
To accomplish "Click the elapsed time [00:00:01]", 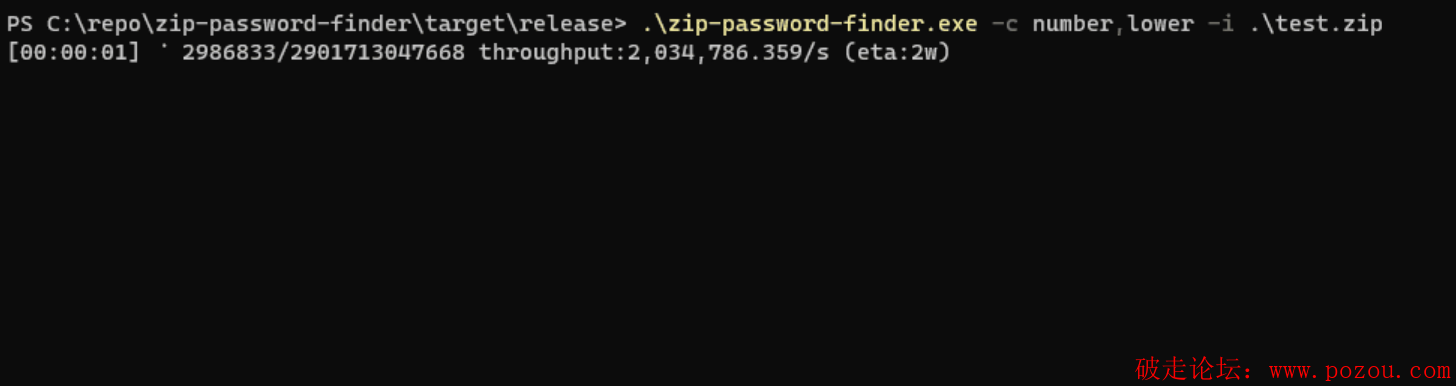I will click(x=74, y=51).
